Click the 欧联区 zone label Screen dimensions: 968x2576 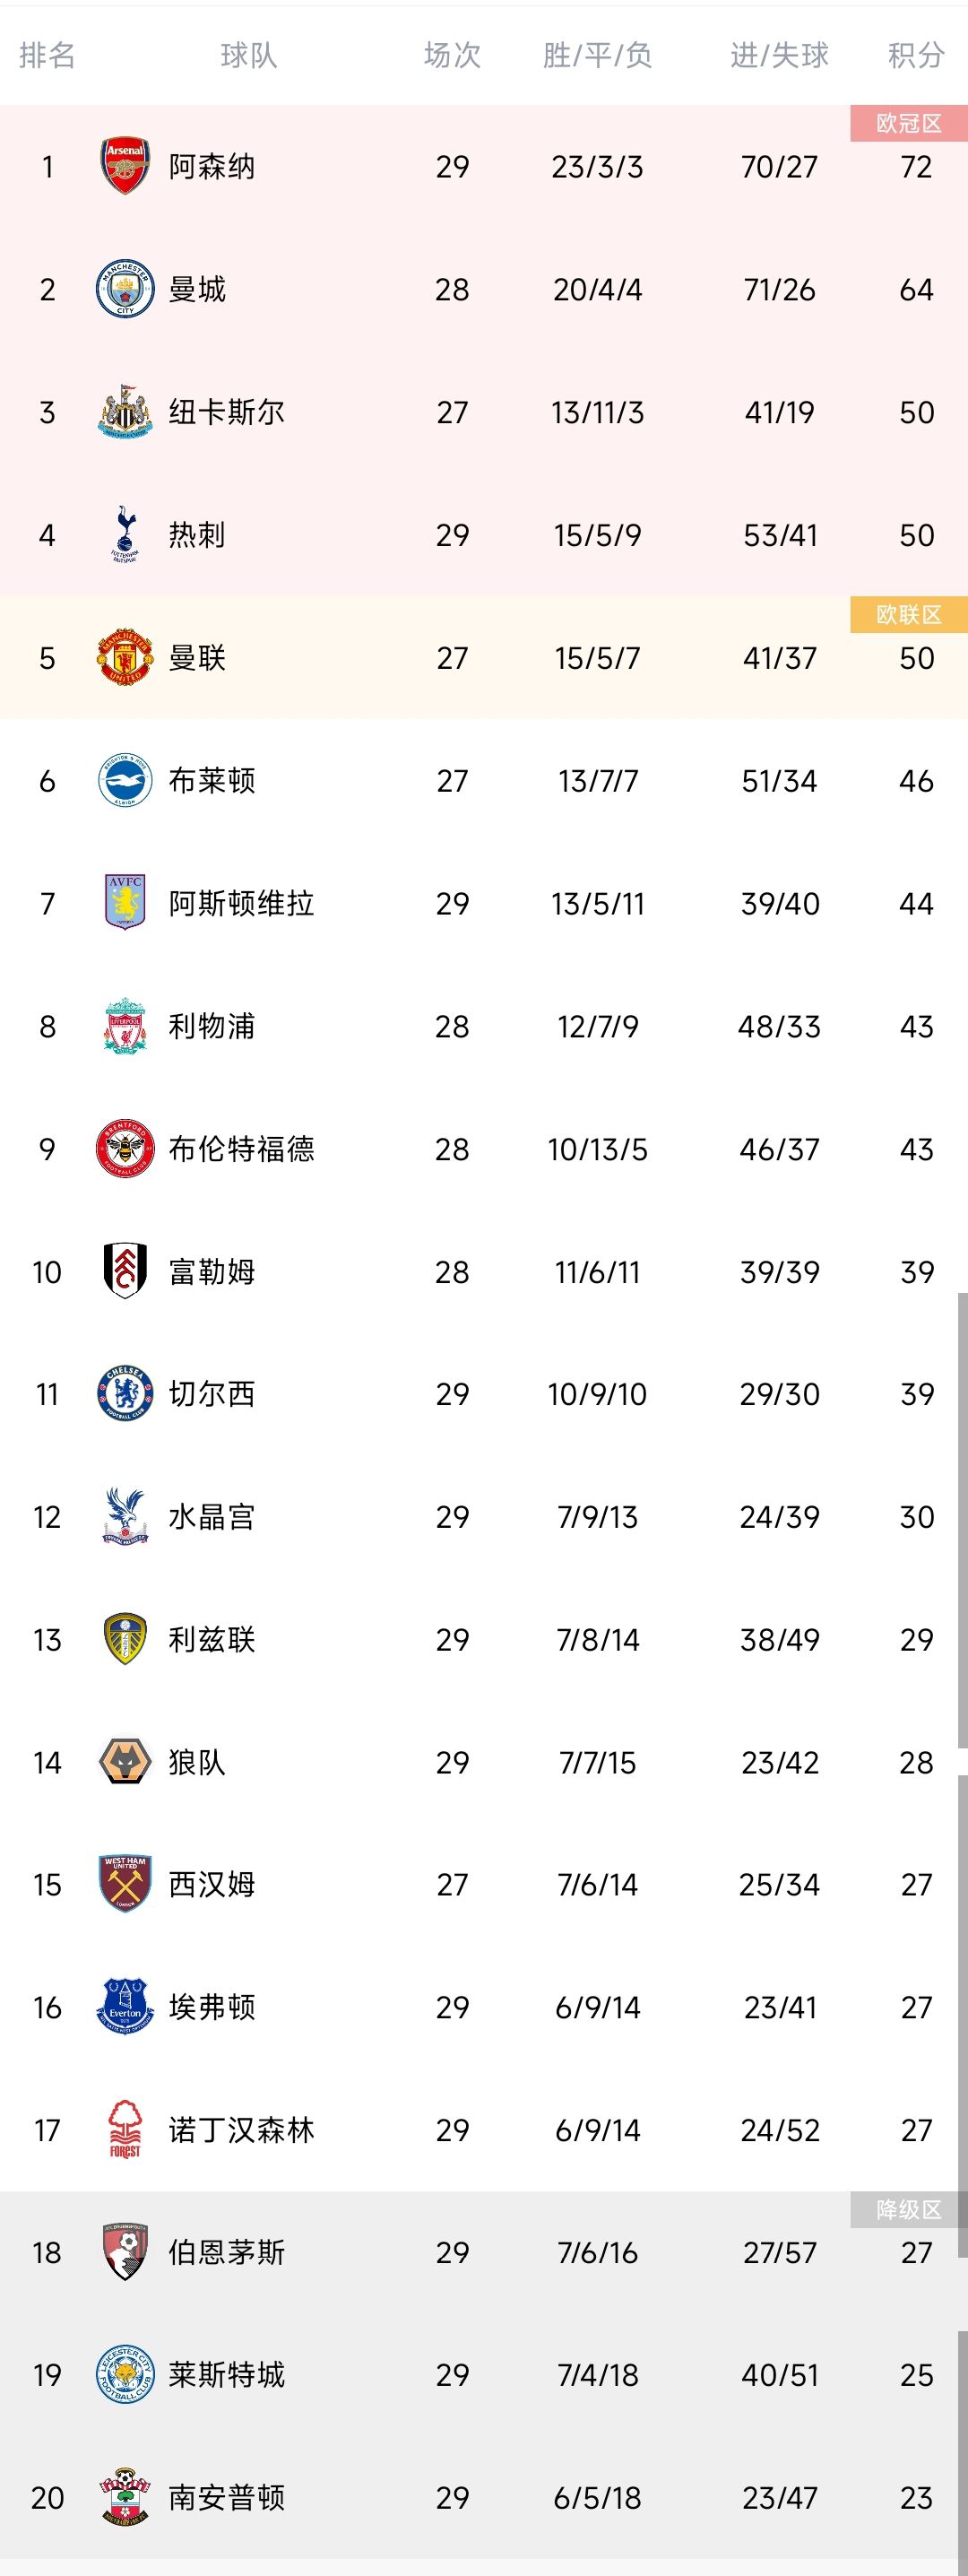pyautogui.click(x=908, y=614)
